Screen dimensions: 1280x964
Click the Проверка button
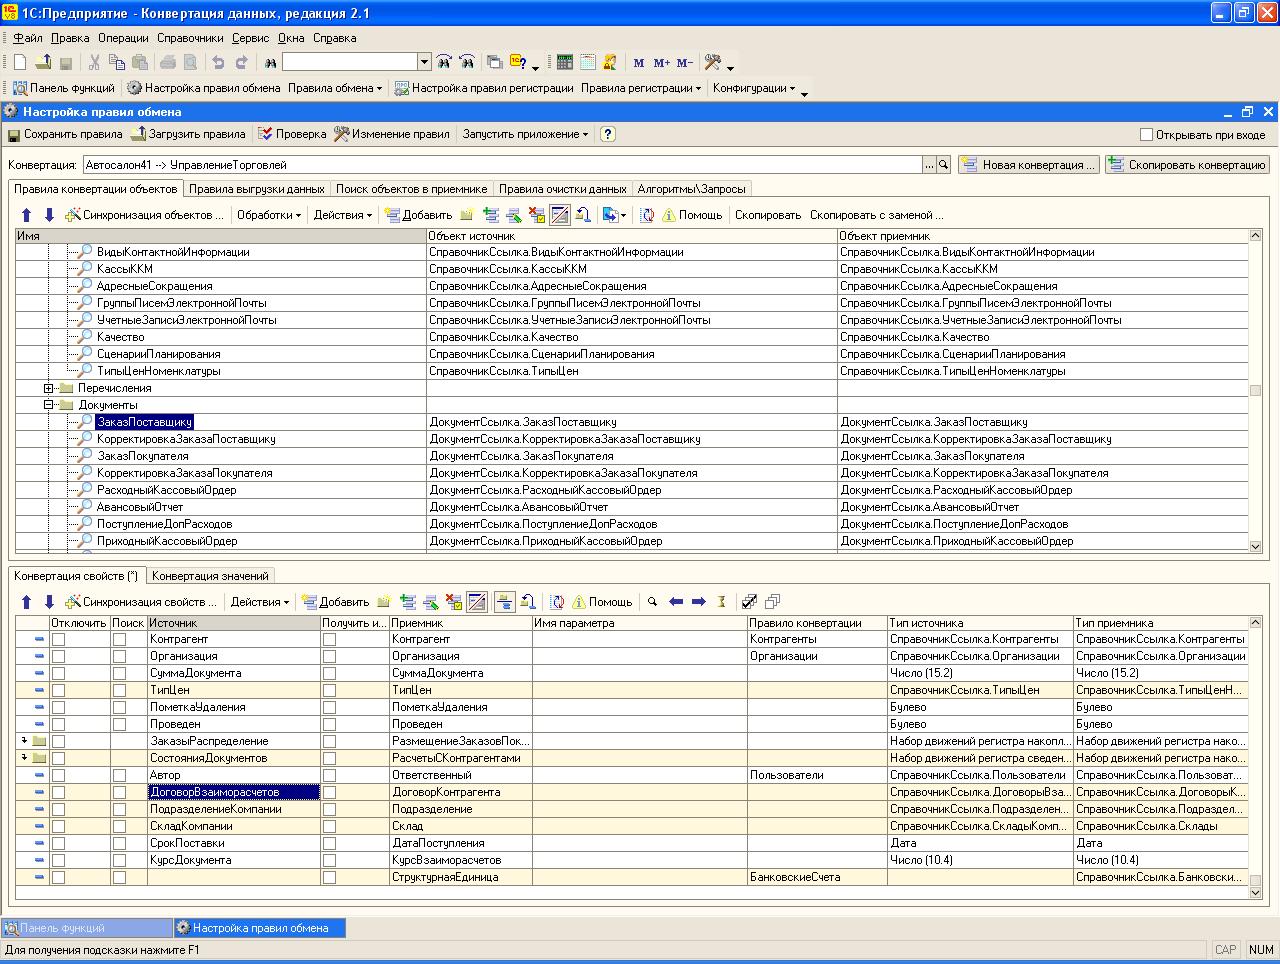pos(292,134)
